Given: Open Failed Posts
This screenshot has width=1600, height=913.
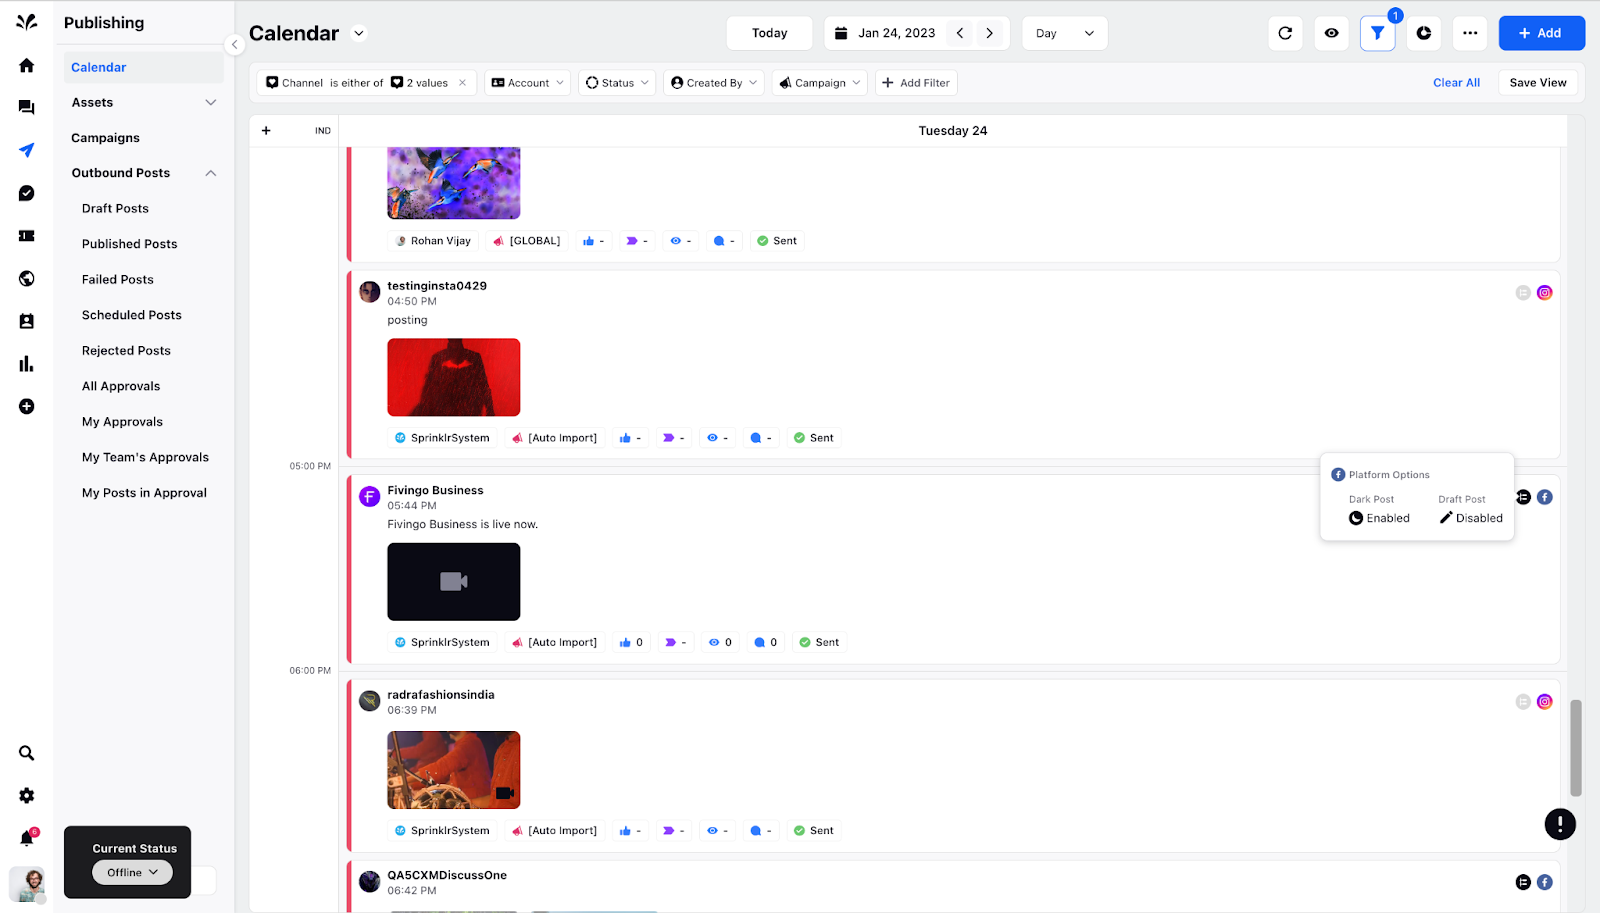Looking at the screenshot, I should click(x=118, y=280).
